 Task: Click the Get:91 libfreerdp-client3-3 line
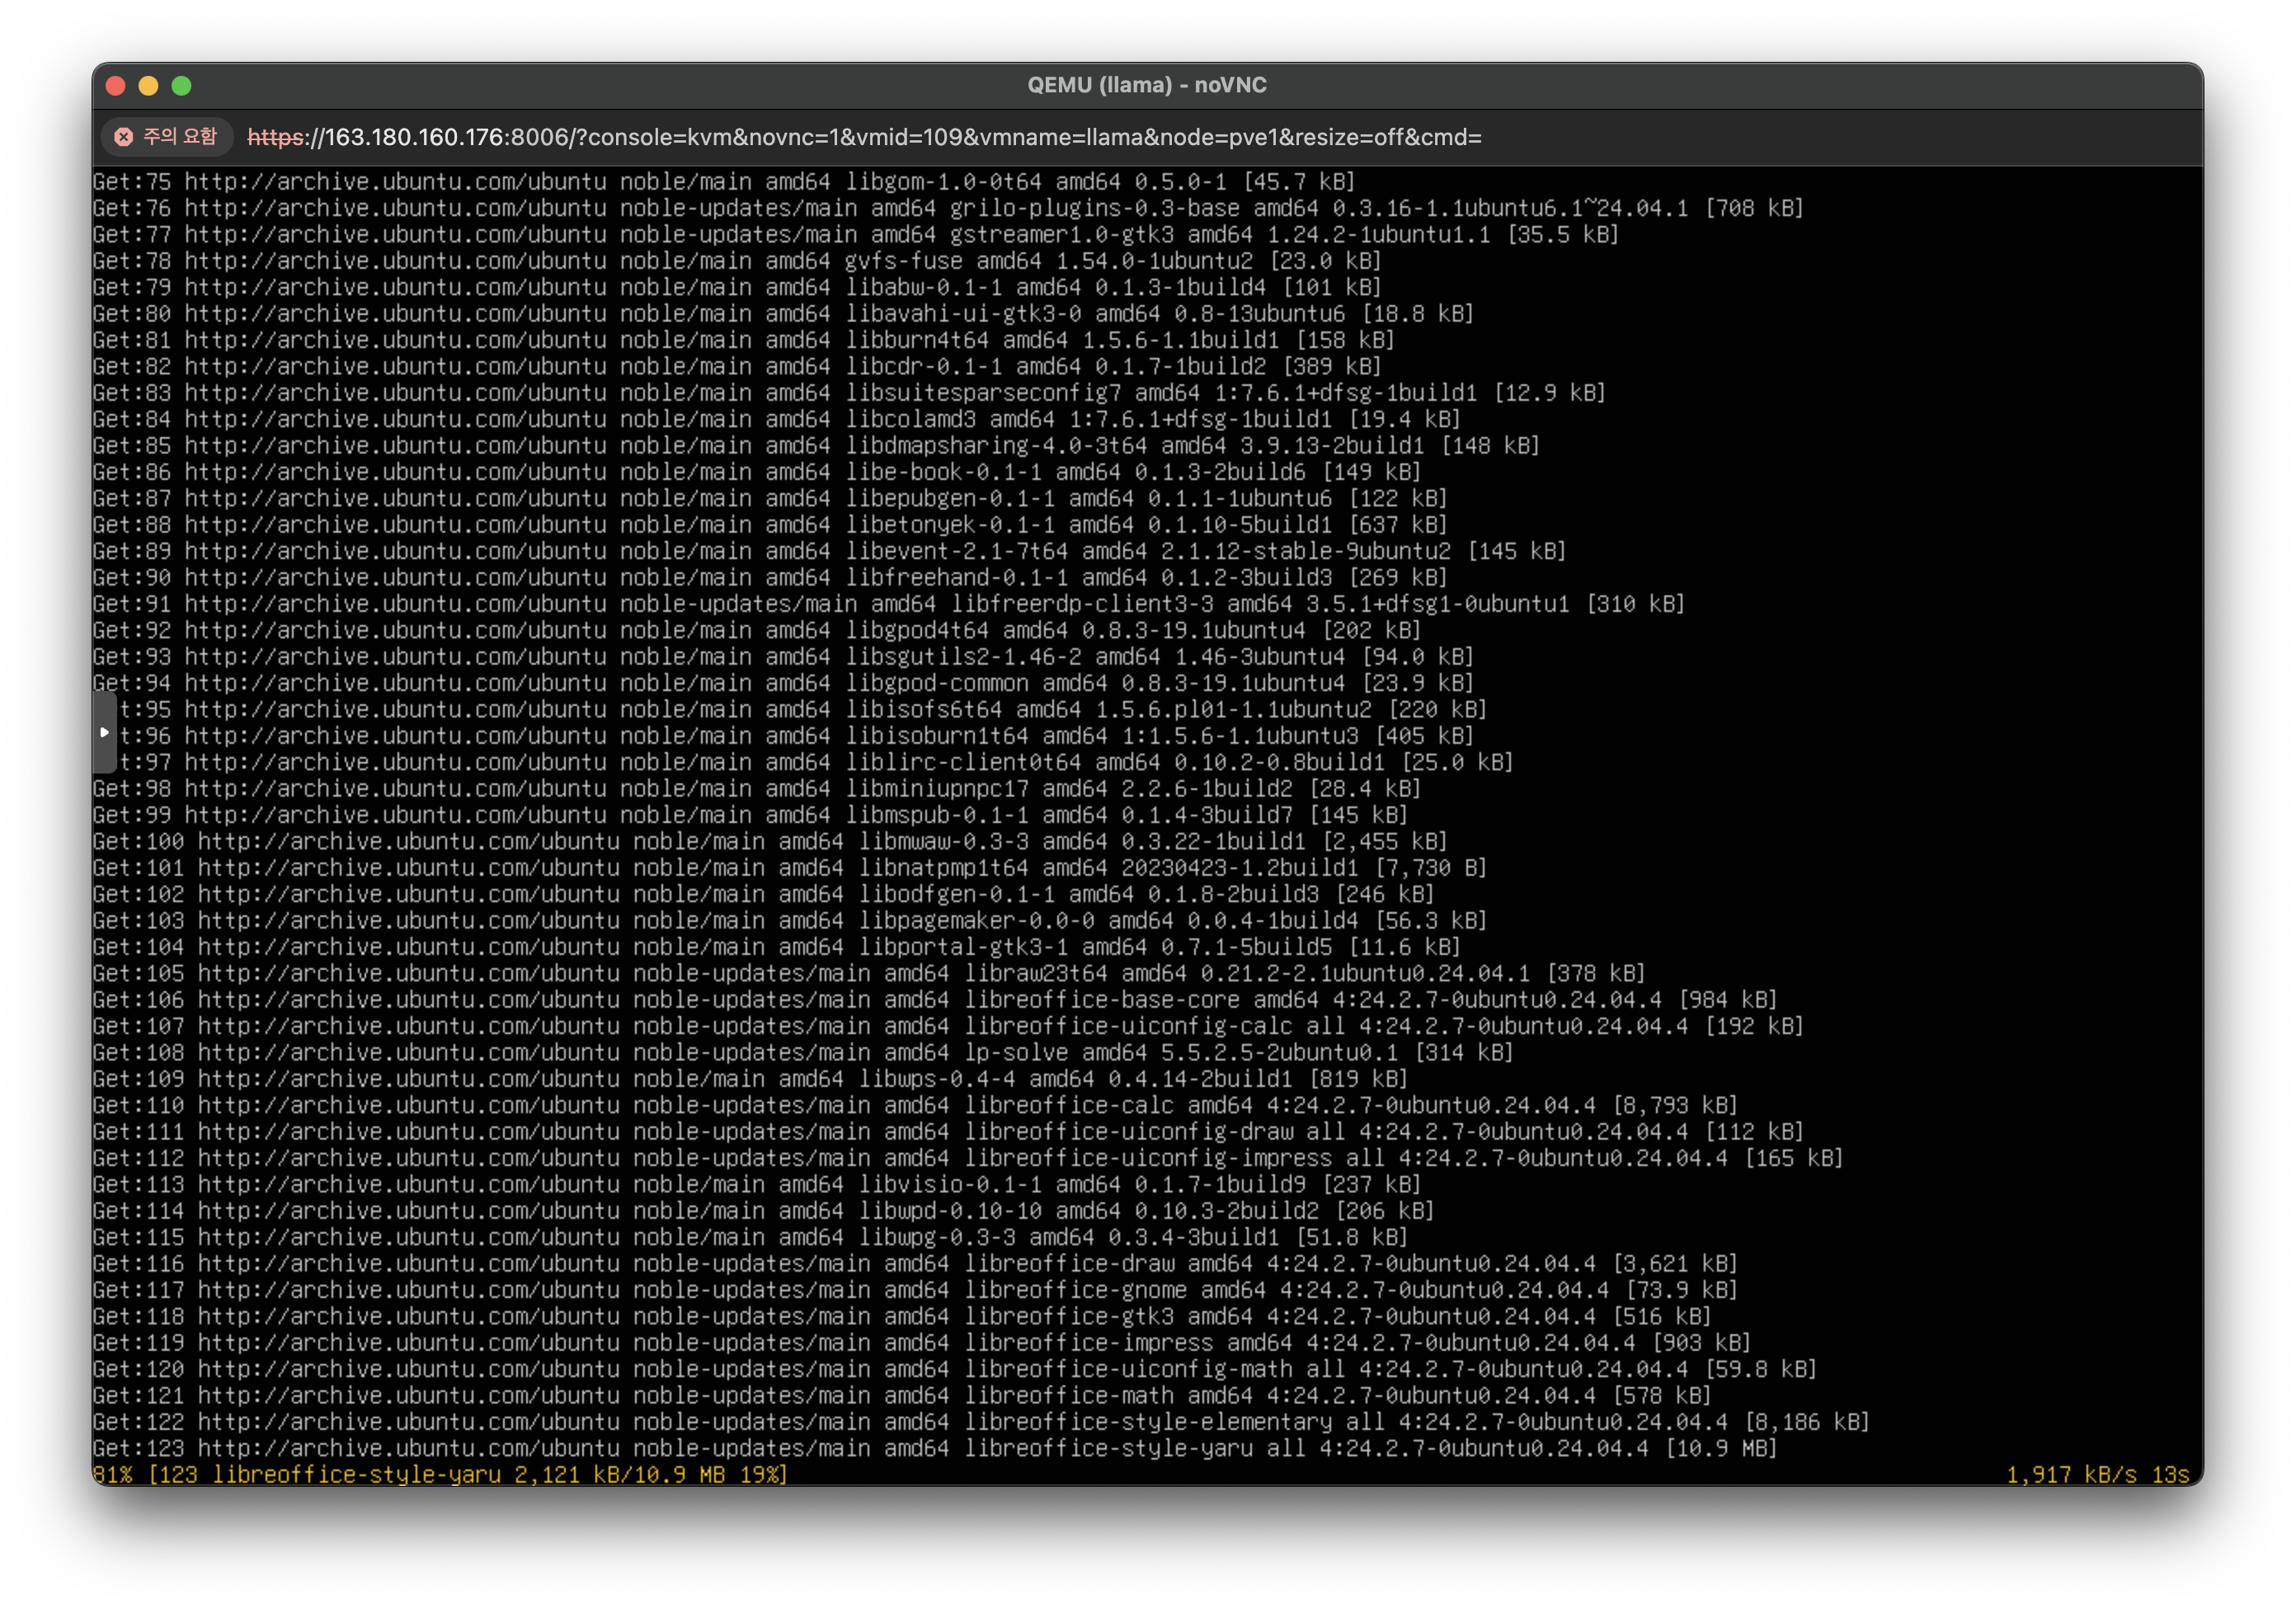pos(888,604)
